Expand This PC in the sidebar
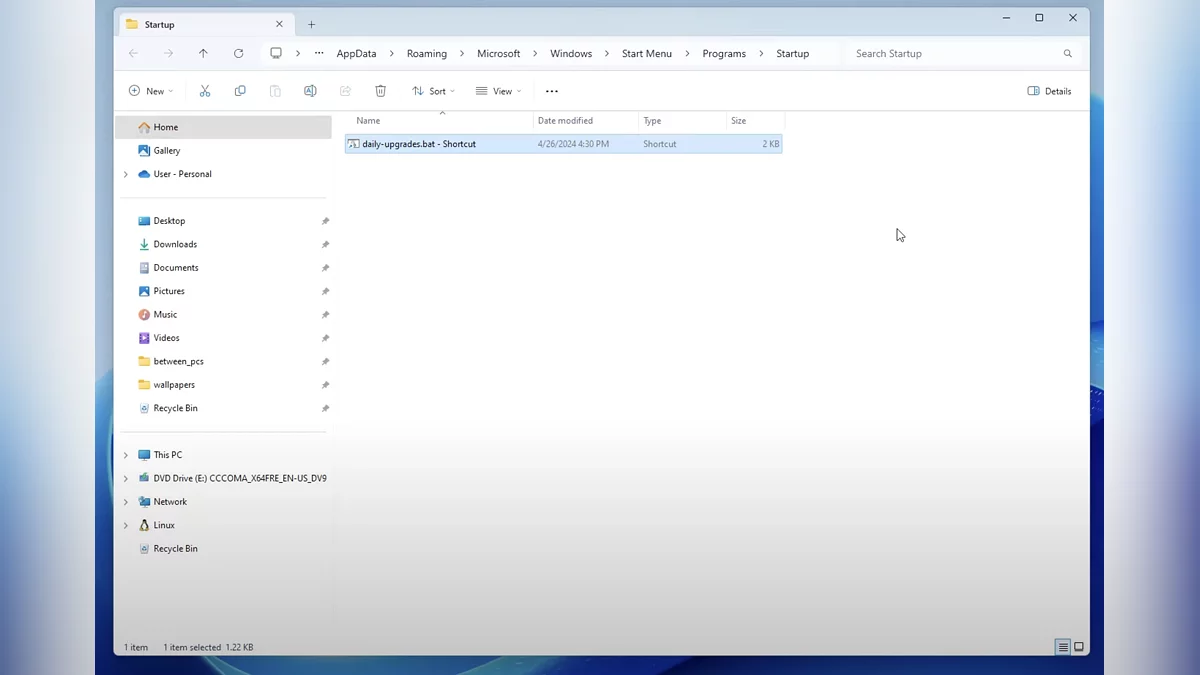Screen dimensions: 1200x675 click(x=125, y=454)
